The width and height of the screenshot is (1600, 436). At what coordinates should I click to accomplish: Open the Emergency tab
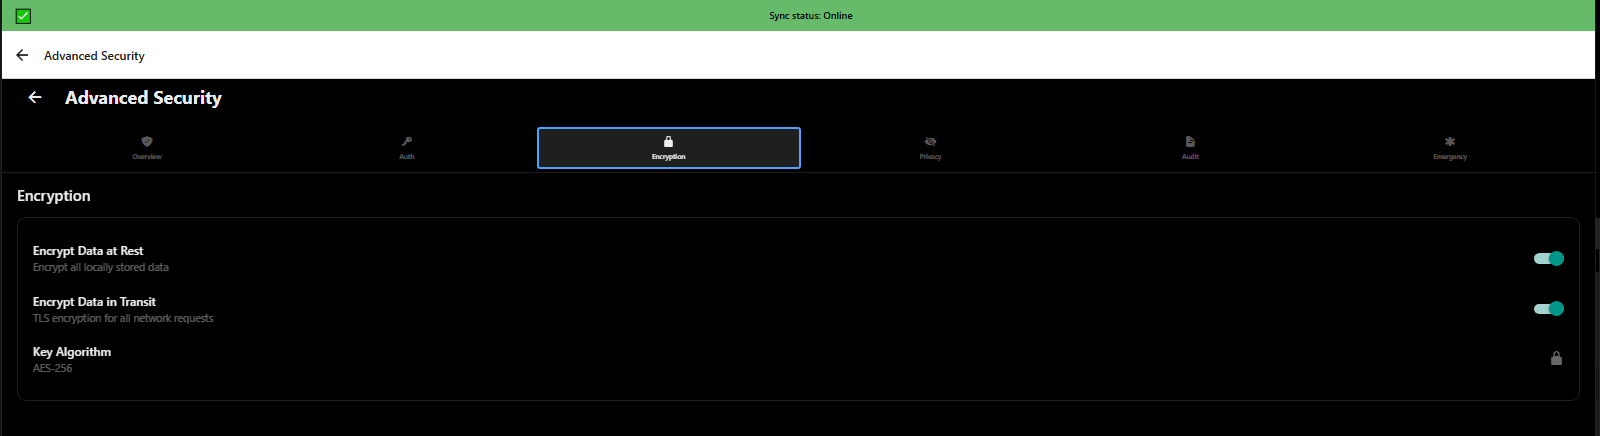click(1450, 148)
